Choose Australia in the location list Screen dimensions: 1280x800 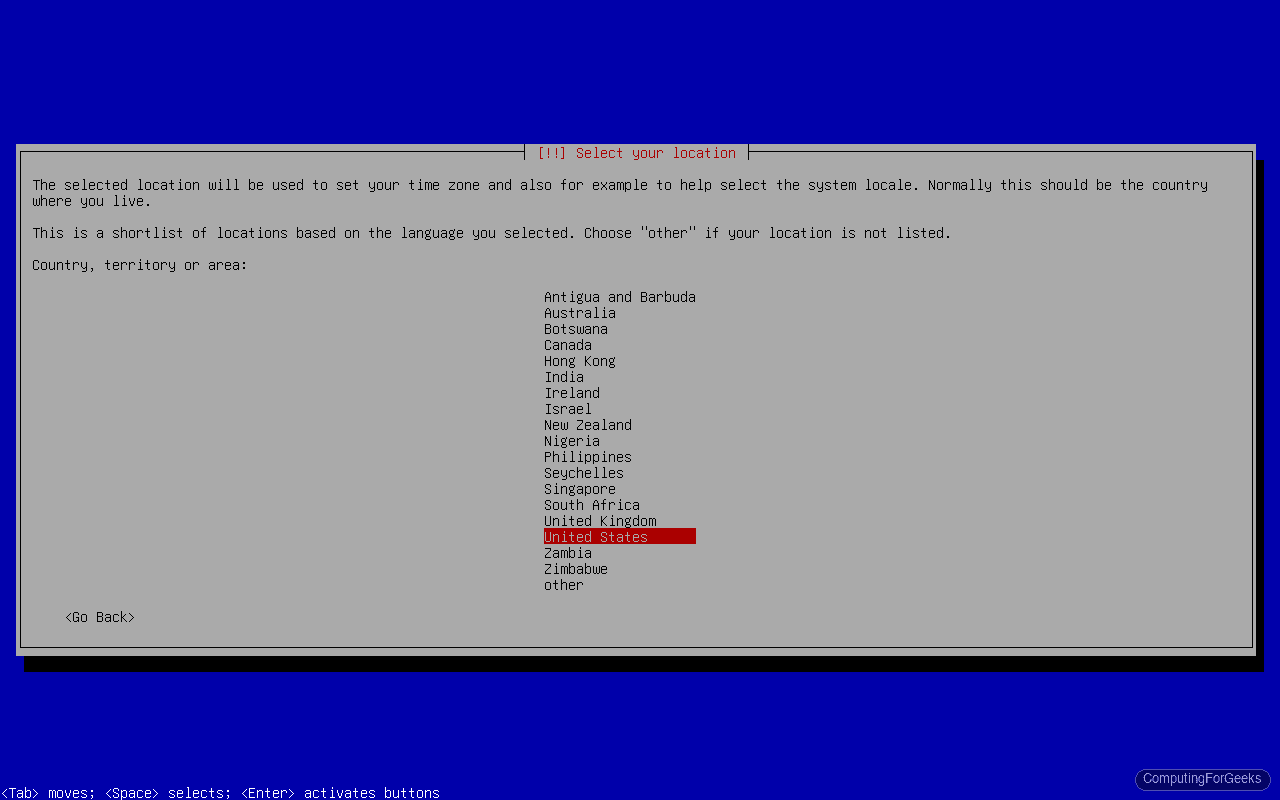pos(579,313)
